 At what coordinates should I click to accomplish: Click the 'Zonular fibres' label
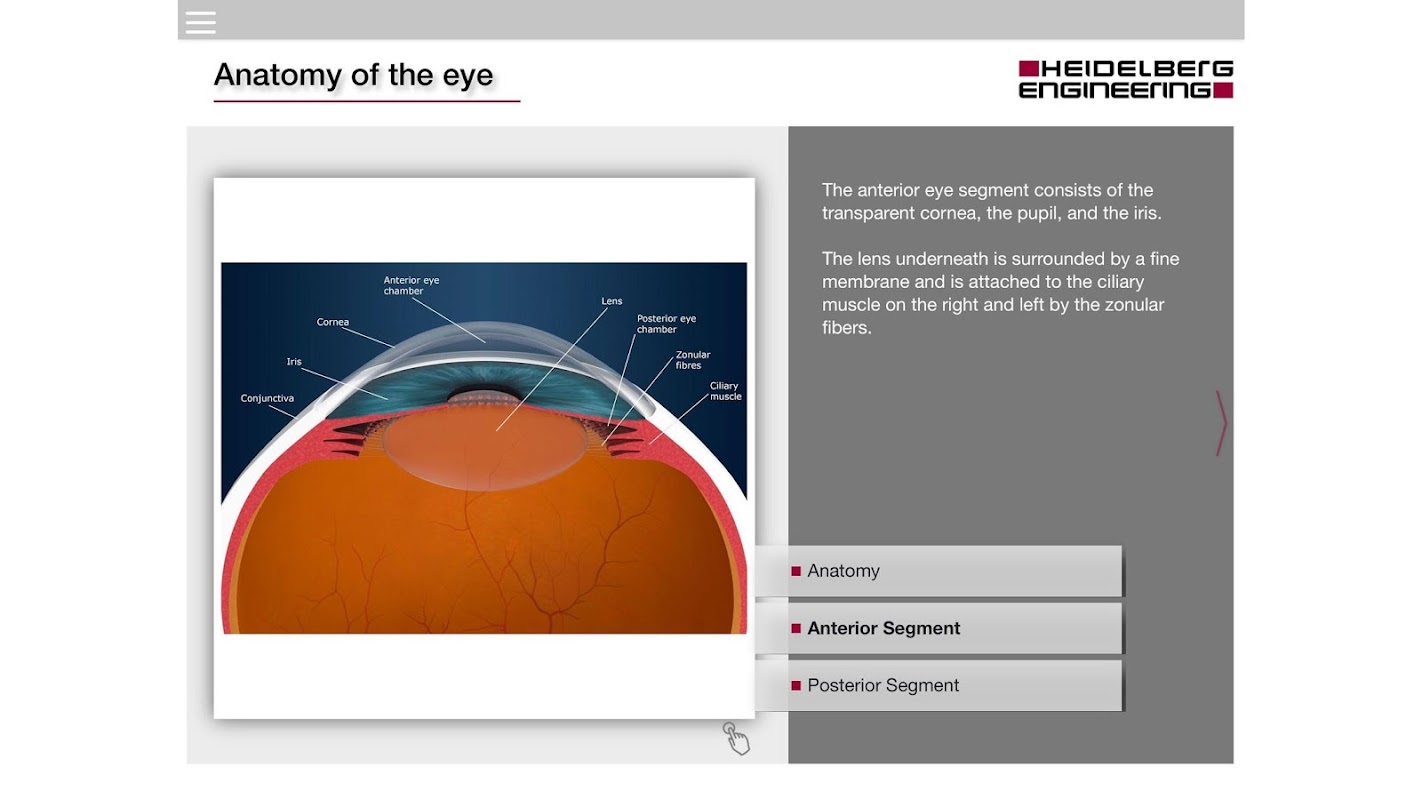(693, 360)
